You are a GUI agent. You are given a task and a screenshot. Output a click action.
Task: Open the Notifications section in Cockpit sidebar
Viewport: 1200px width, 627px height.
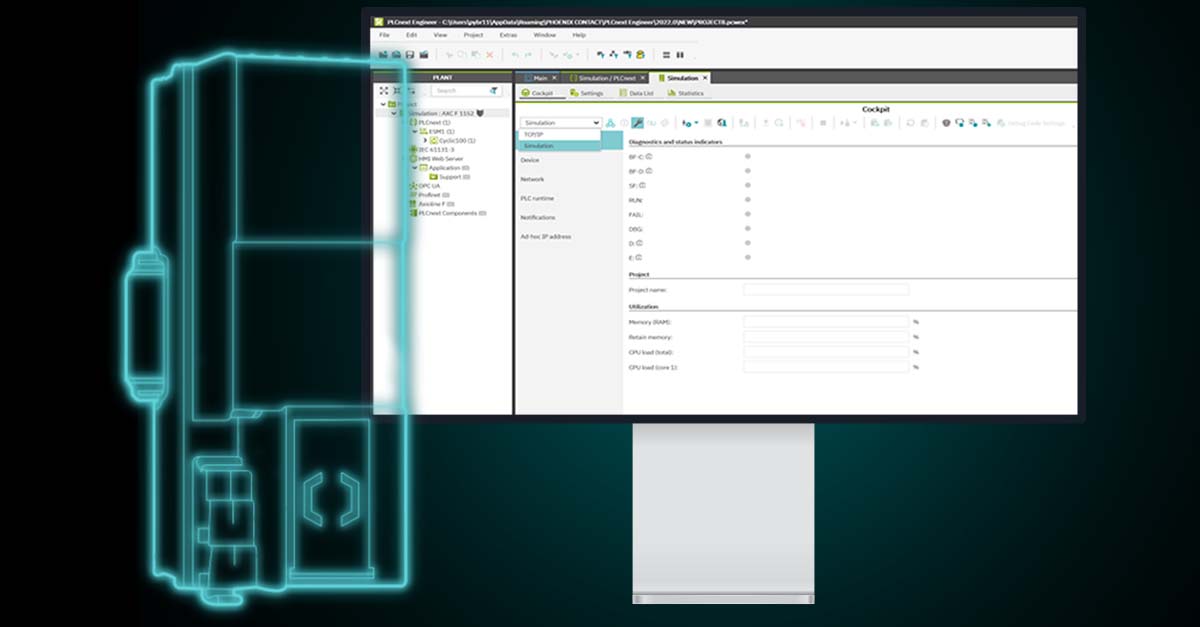tap(538, 217)
